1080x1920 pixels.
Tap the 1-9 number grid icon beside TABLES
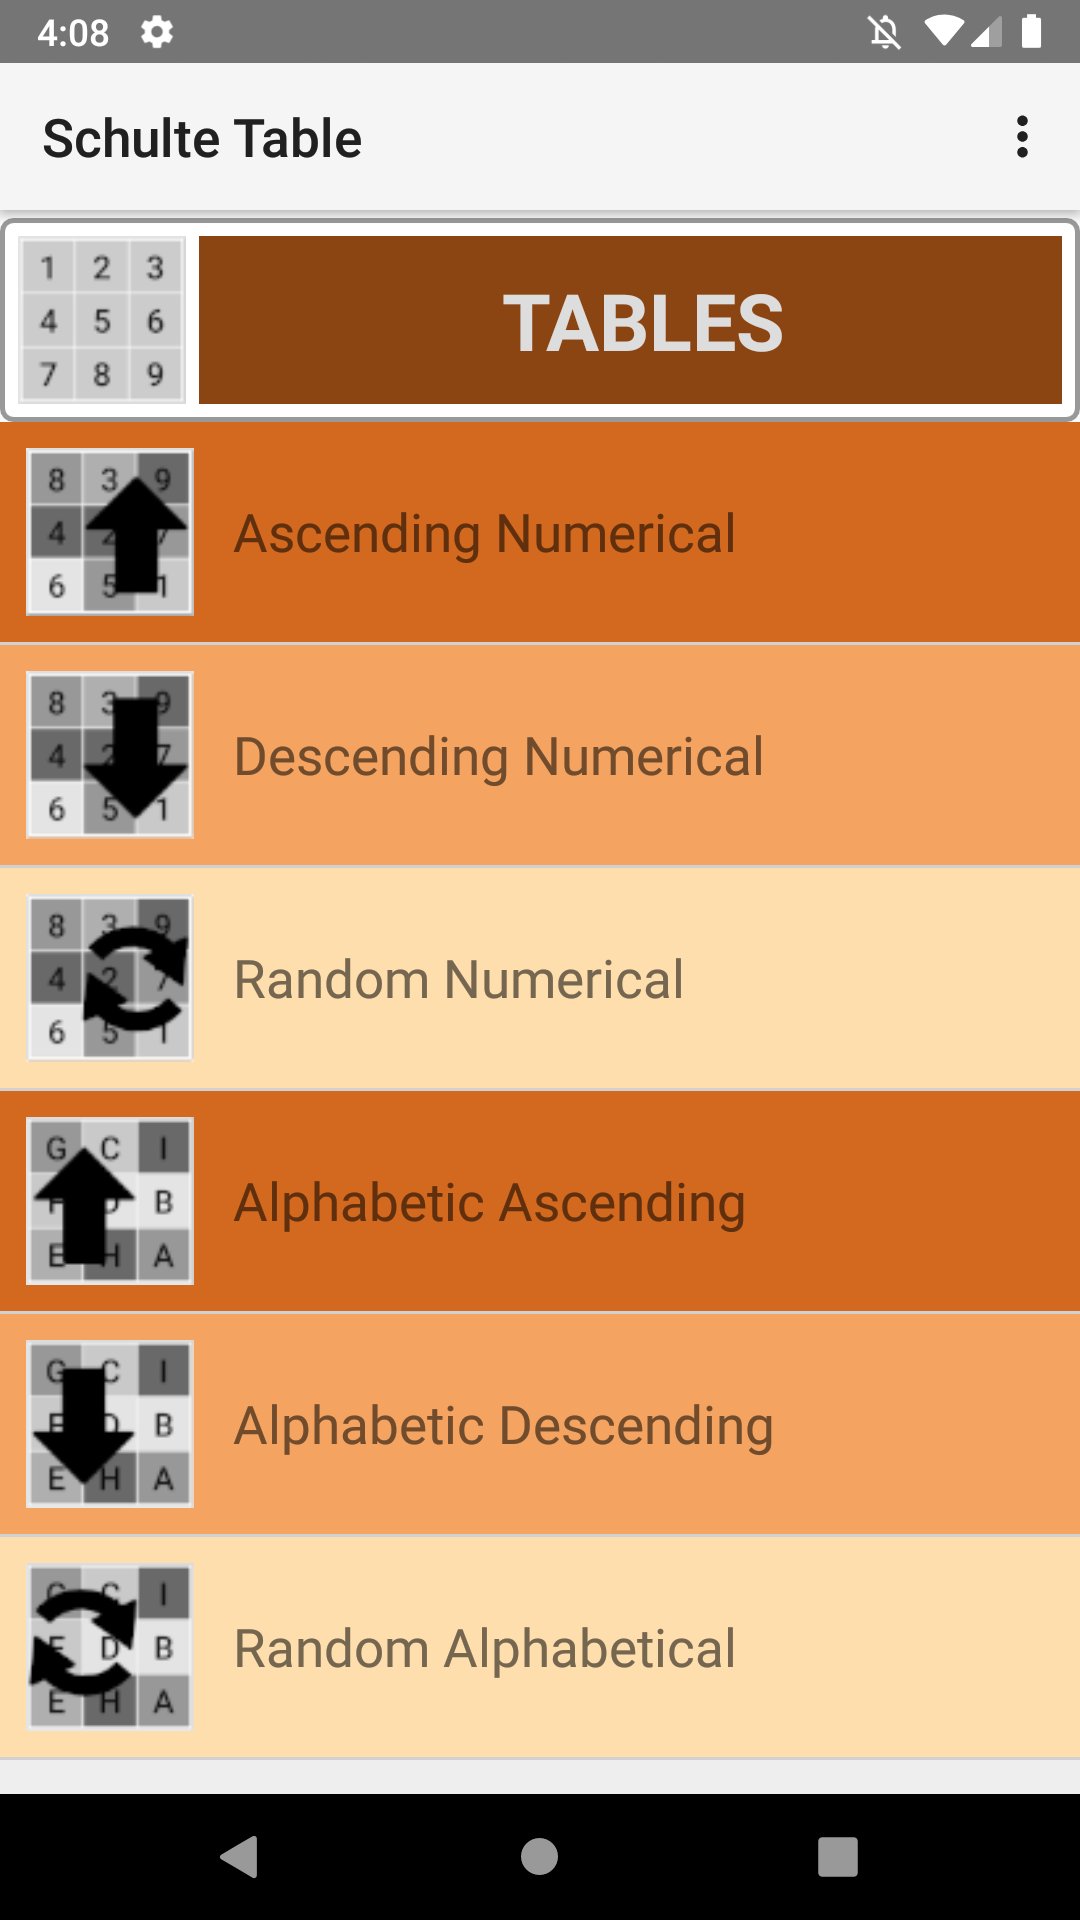coord(100,320)
